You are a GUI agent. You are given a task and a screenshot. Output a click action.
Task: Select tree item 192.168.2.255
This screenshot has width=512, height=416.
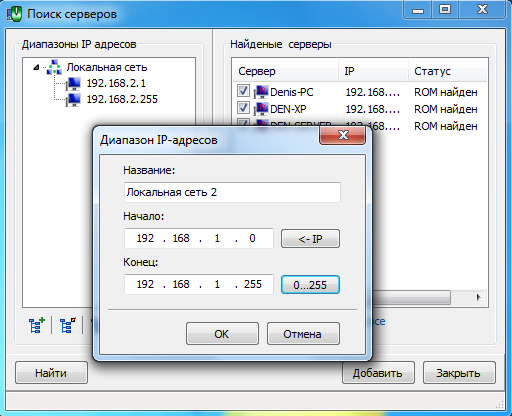click(x=122, y=99)
